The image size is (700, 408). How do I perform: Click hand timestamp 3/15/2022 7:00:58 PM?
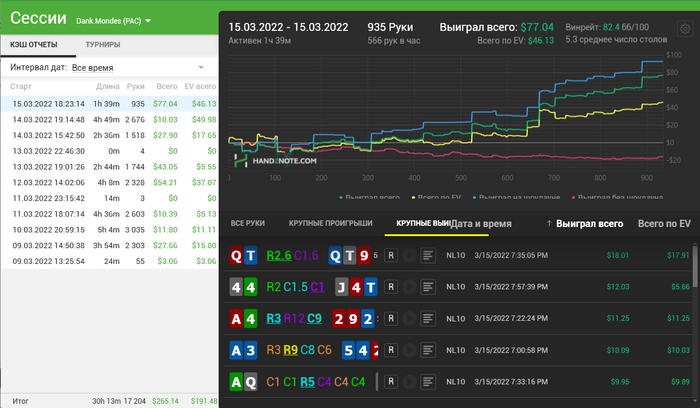(x=511, y=350)
